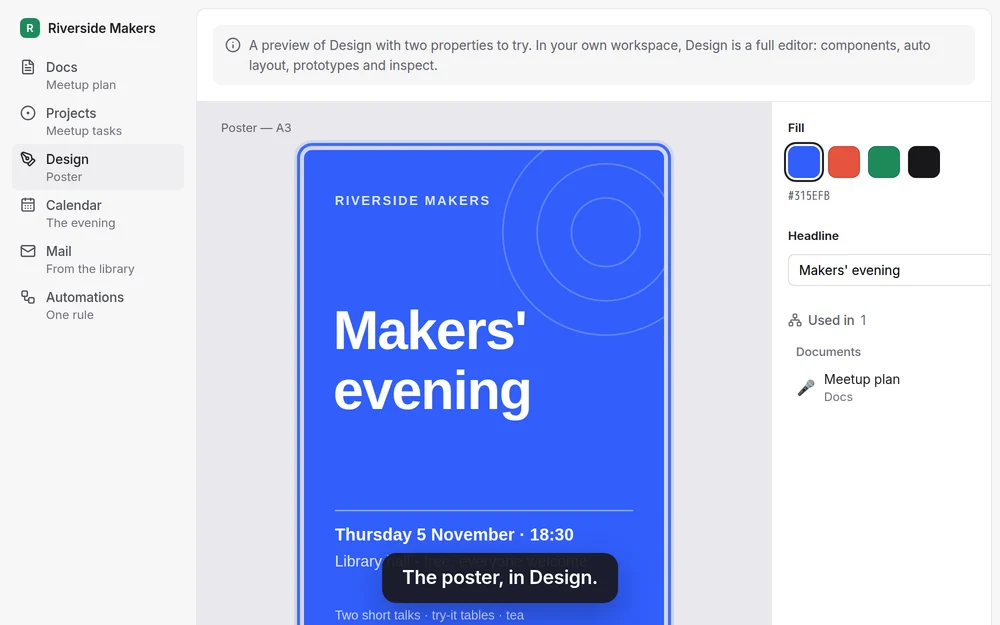Open Docs in the sidebar
Viewport: 1000px width, 625px height.
point(98,75)
